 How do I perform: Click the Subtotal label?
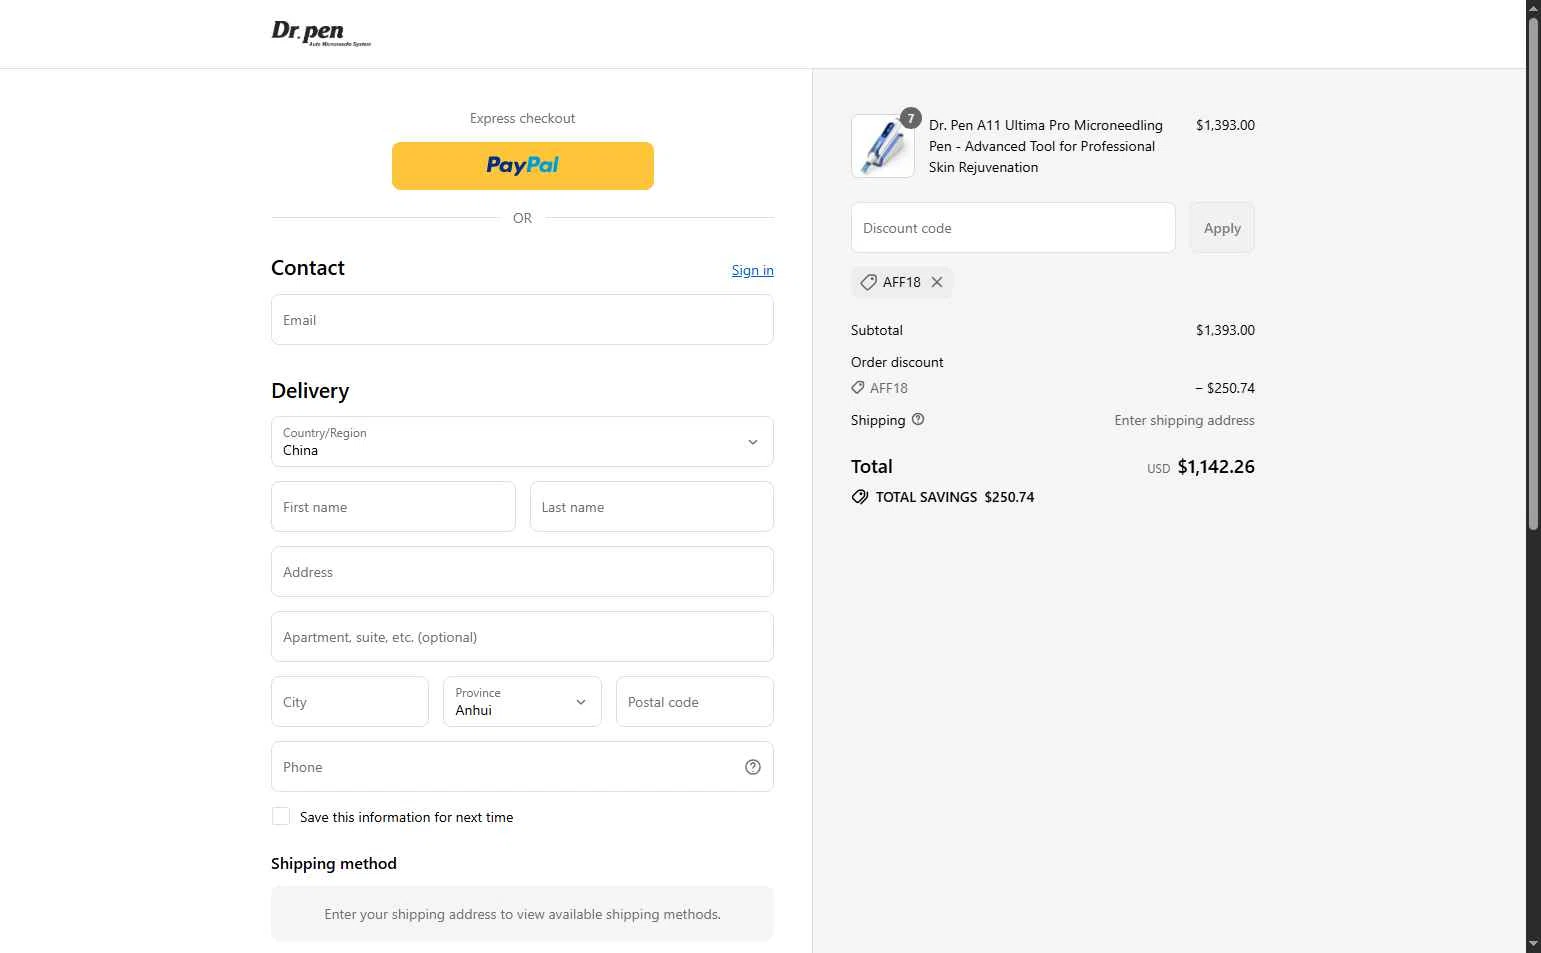877,330
